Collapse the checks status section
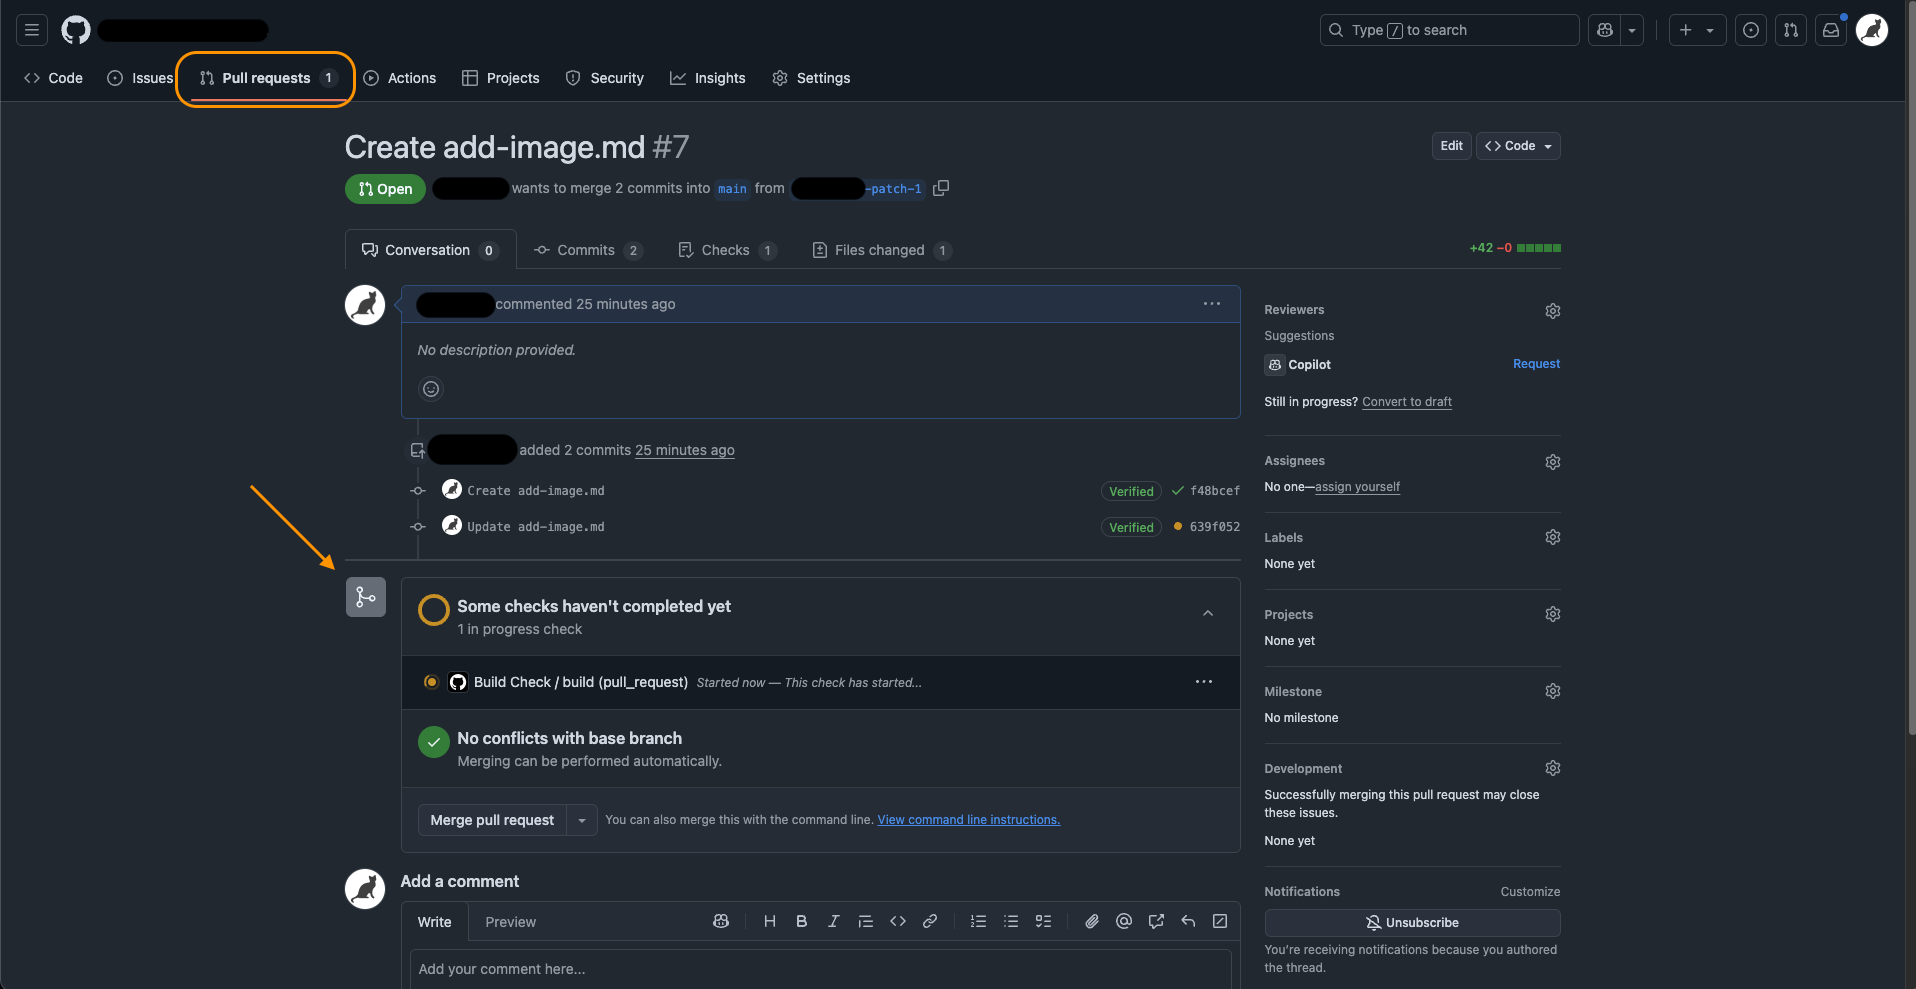The height and width of the screenshot is (989, 1916). (x=1208, y=613)
